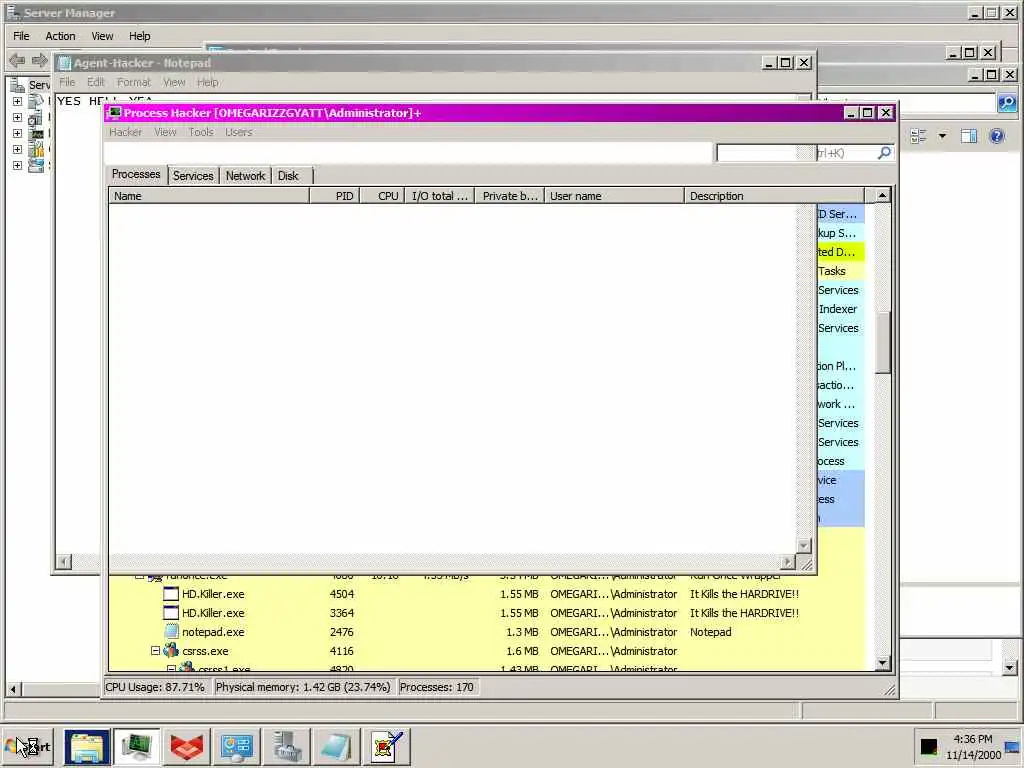This screenshot has height=768, width=1024.
Task: Sort processes by the PID column
Action: click(x=334, y=196)
